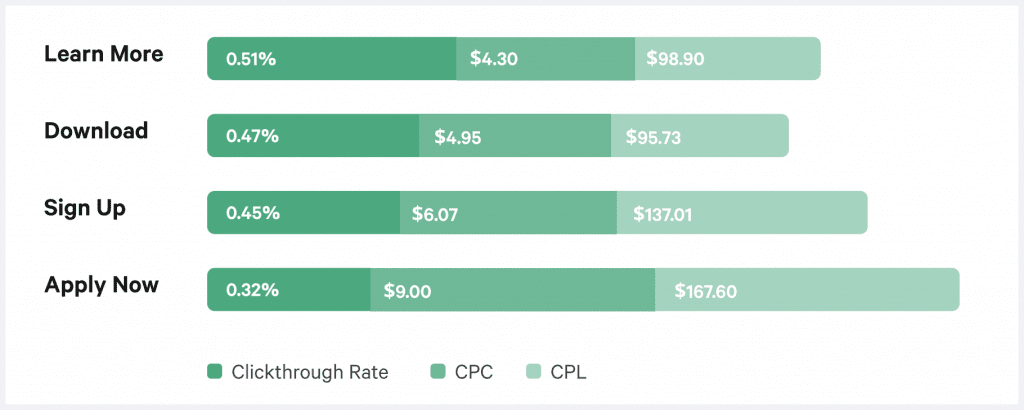
Task: Click the CPC legend color swatch
Action: pyautogui.click(x=437, y=373)
